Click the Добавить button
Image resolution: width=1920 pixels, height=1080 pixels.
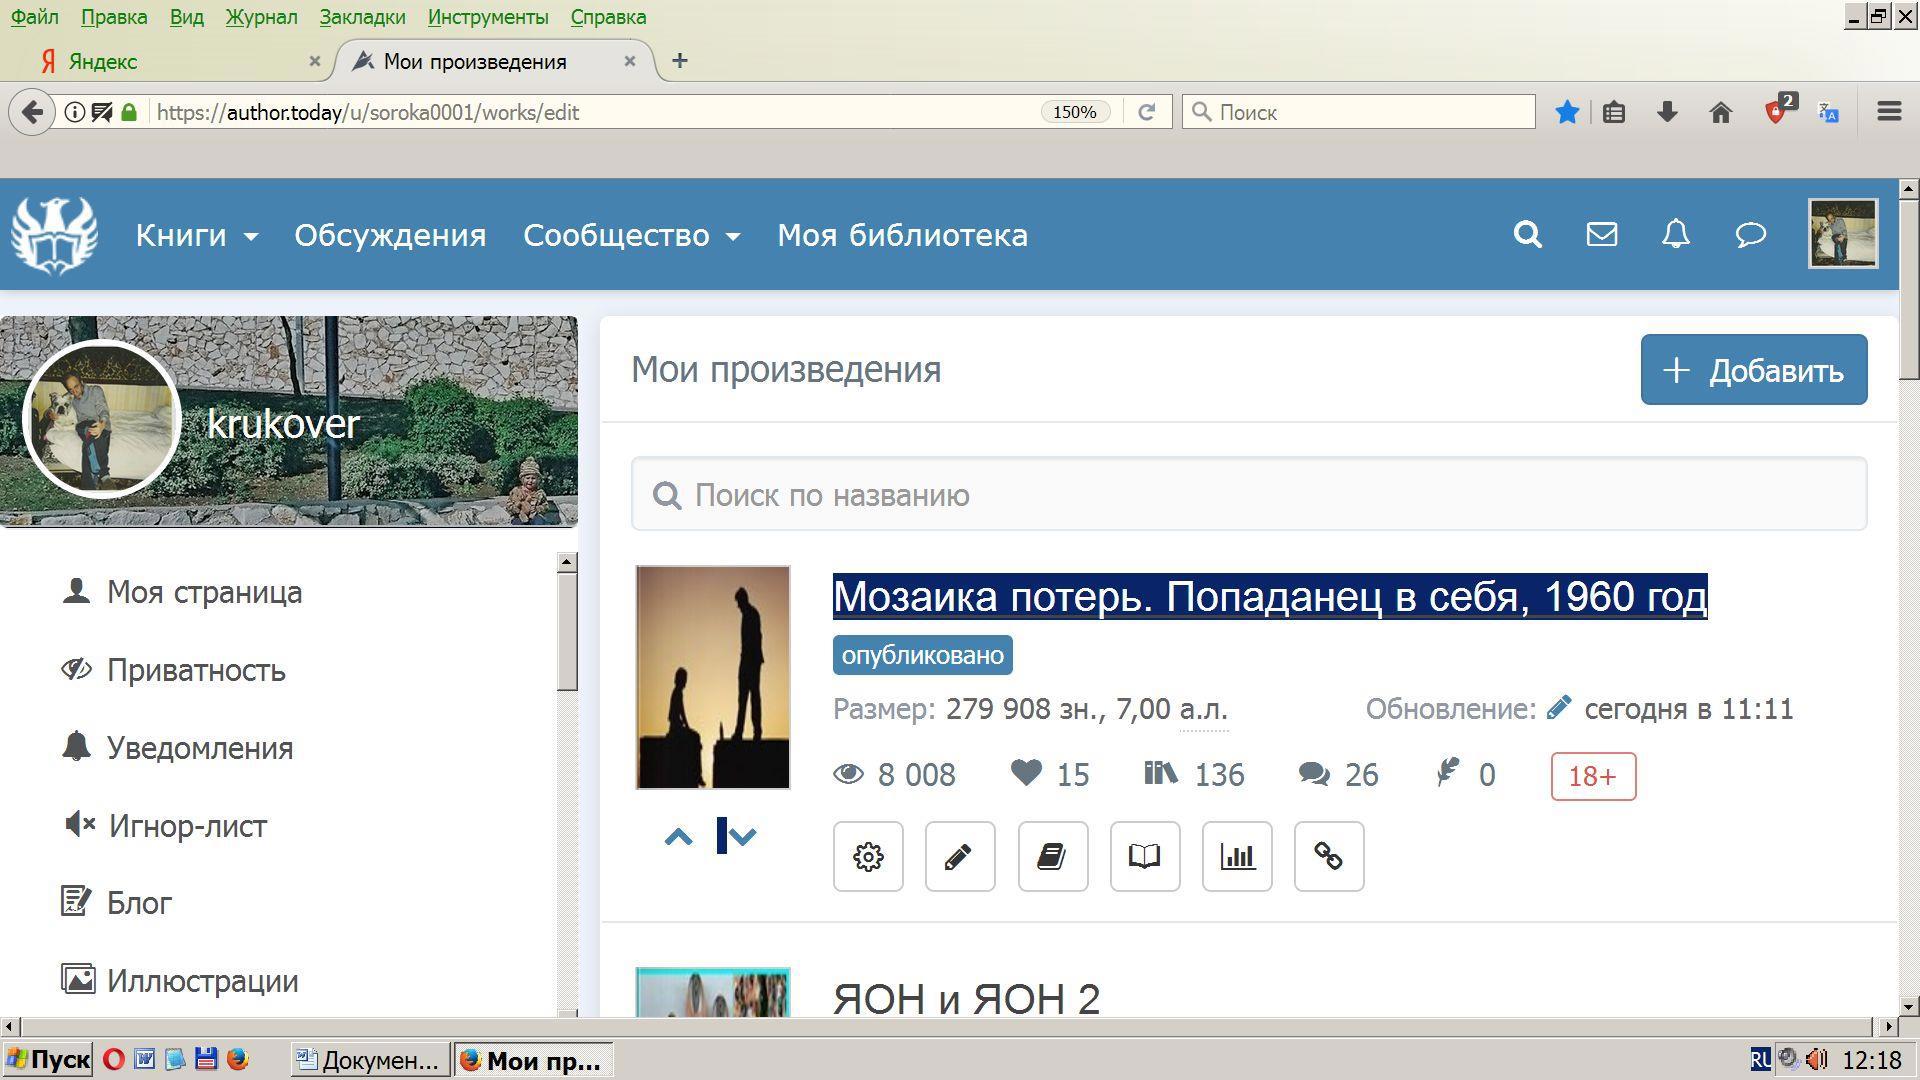(x=1753, y=370)
